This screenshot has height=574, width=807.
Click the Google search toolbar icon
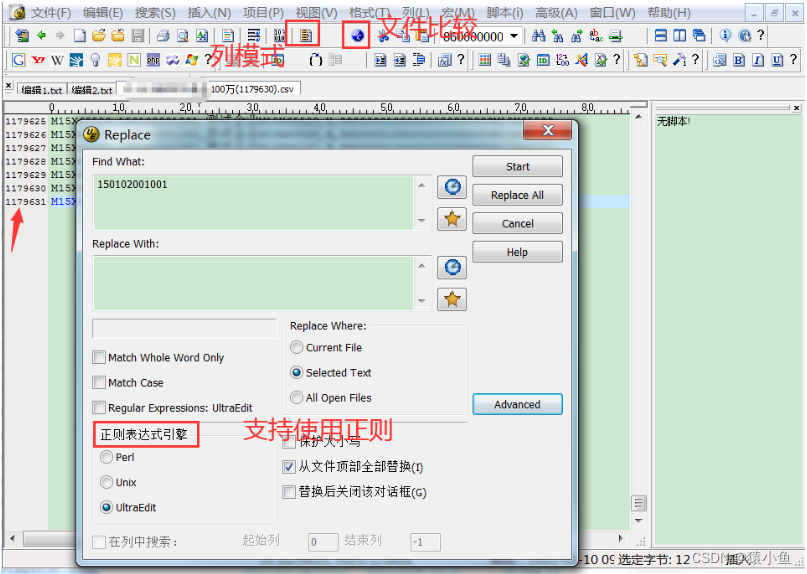coord(19,60)
